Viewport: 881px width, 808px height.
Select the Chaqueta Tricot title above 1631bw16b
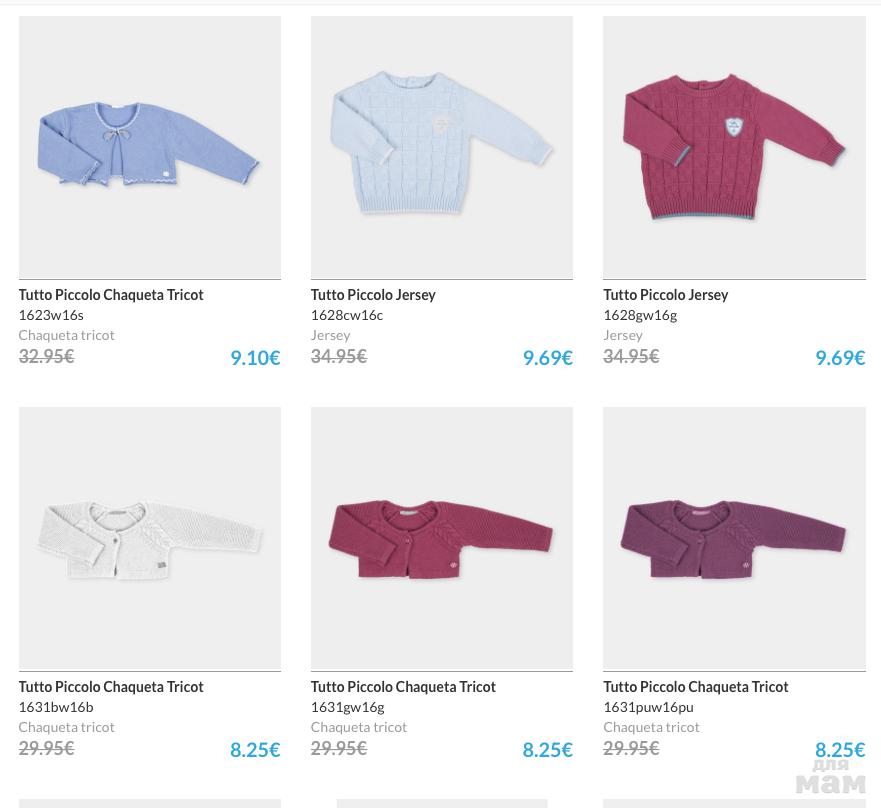pos(111,687)
